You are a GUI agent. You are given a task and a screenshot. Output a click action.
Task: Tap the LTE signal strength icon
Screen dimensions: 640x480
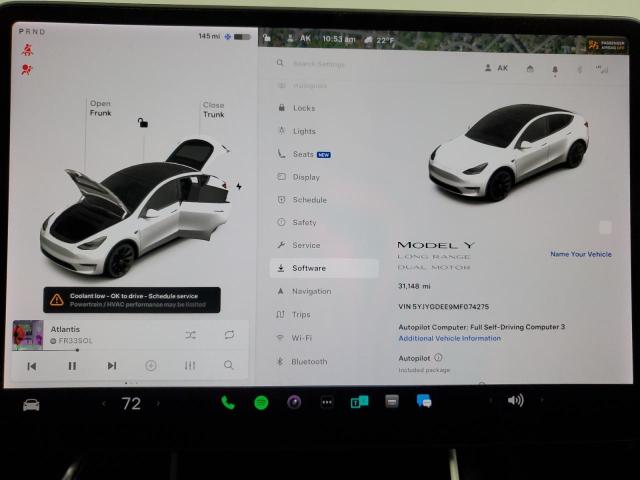pyautogui.click(x=602, y=69)
